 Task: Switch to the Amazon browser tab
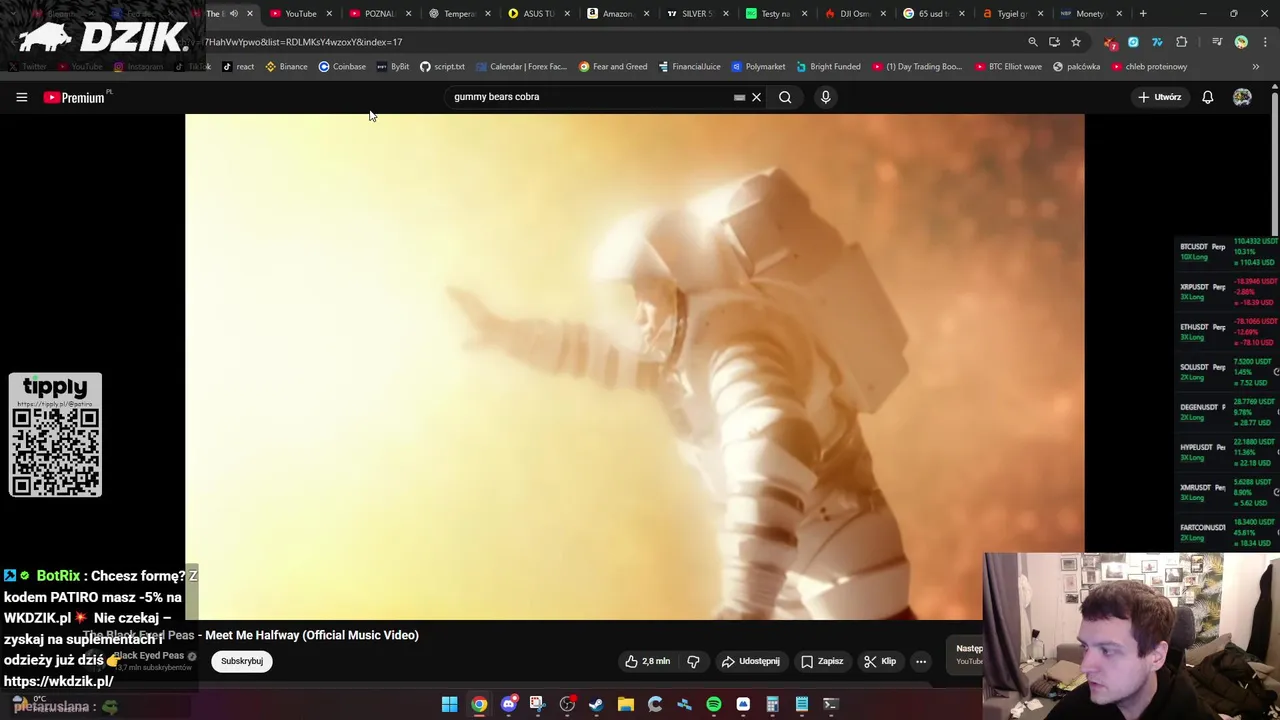pyautogui.click(x=617, y=14)
